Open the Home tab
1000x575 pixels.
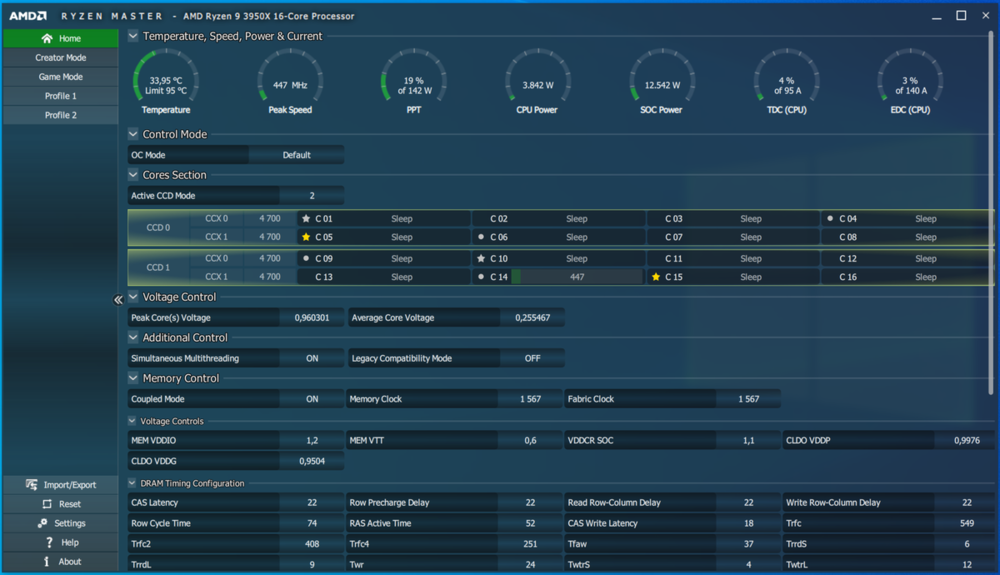pyautogui.click(x=61, y=38)
